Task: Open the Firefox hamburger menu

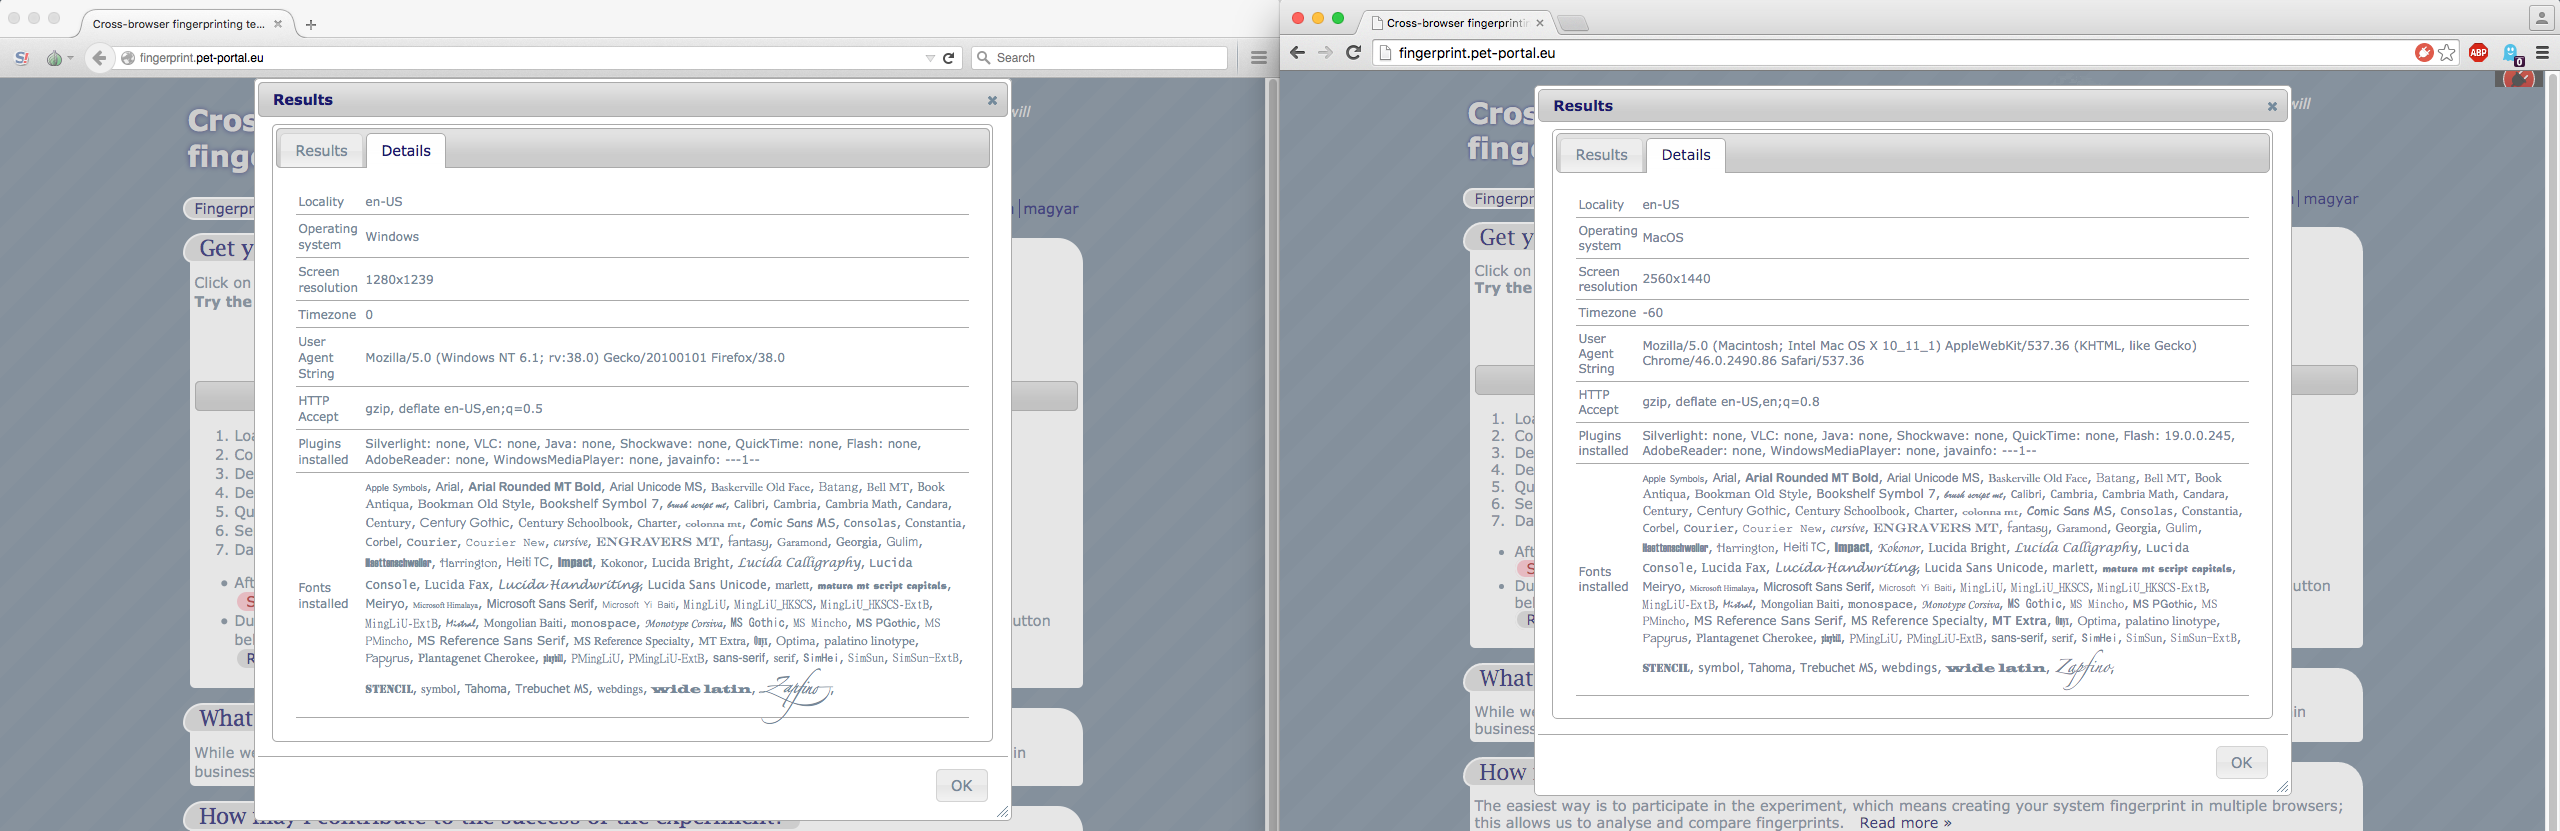Action: pos(1259,58)
